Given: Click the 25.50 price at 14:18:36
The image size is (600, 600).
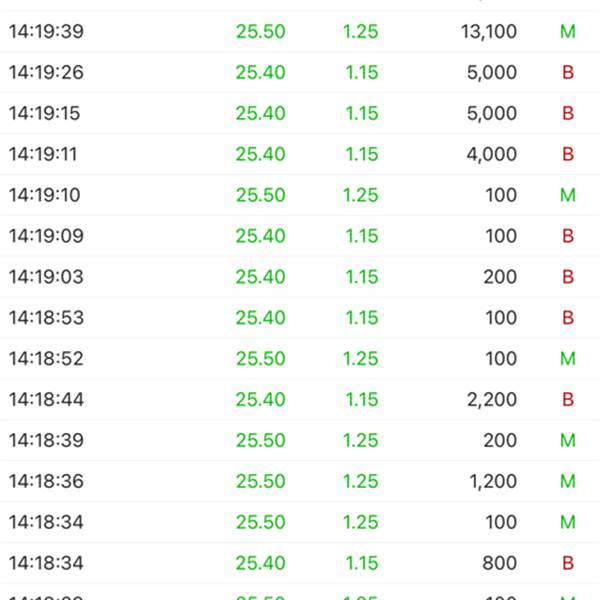Looking at the screenshot, I should click(260, 482).
